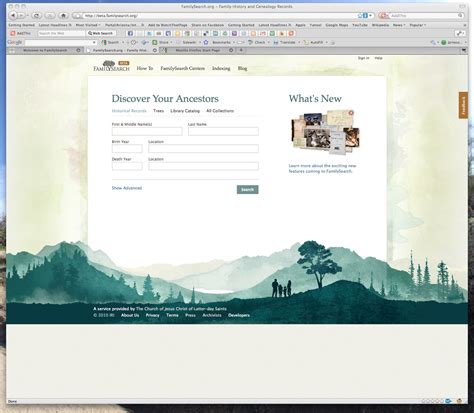Click the Translate button in Google toolbar
The height and width of the screenshot is (413, 474).
pyautogui.click(x=285, y=42)
